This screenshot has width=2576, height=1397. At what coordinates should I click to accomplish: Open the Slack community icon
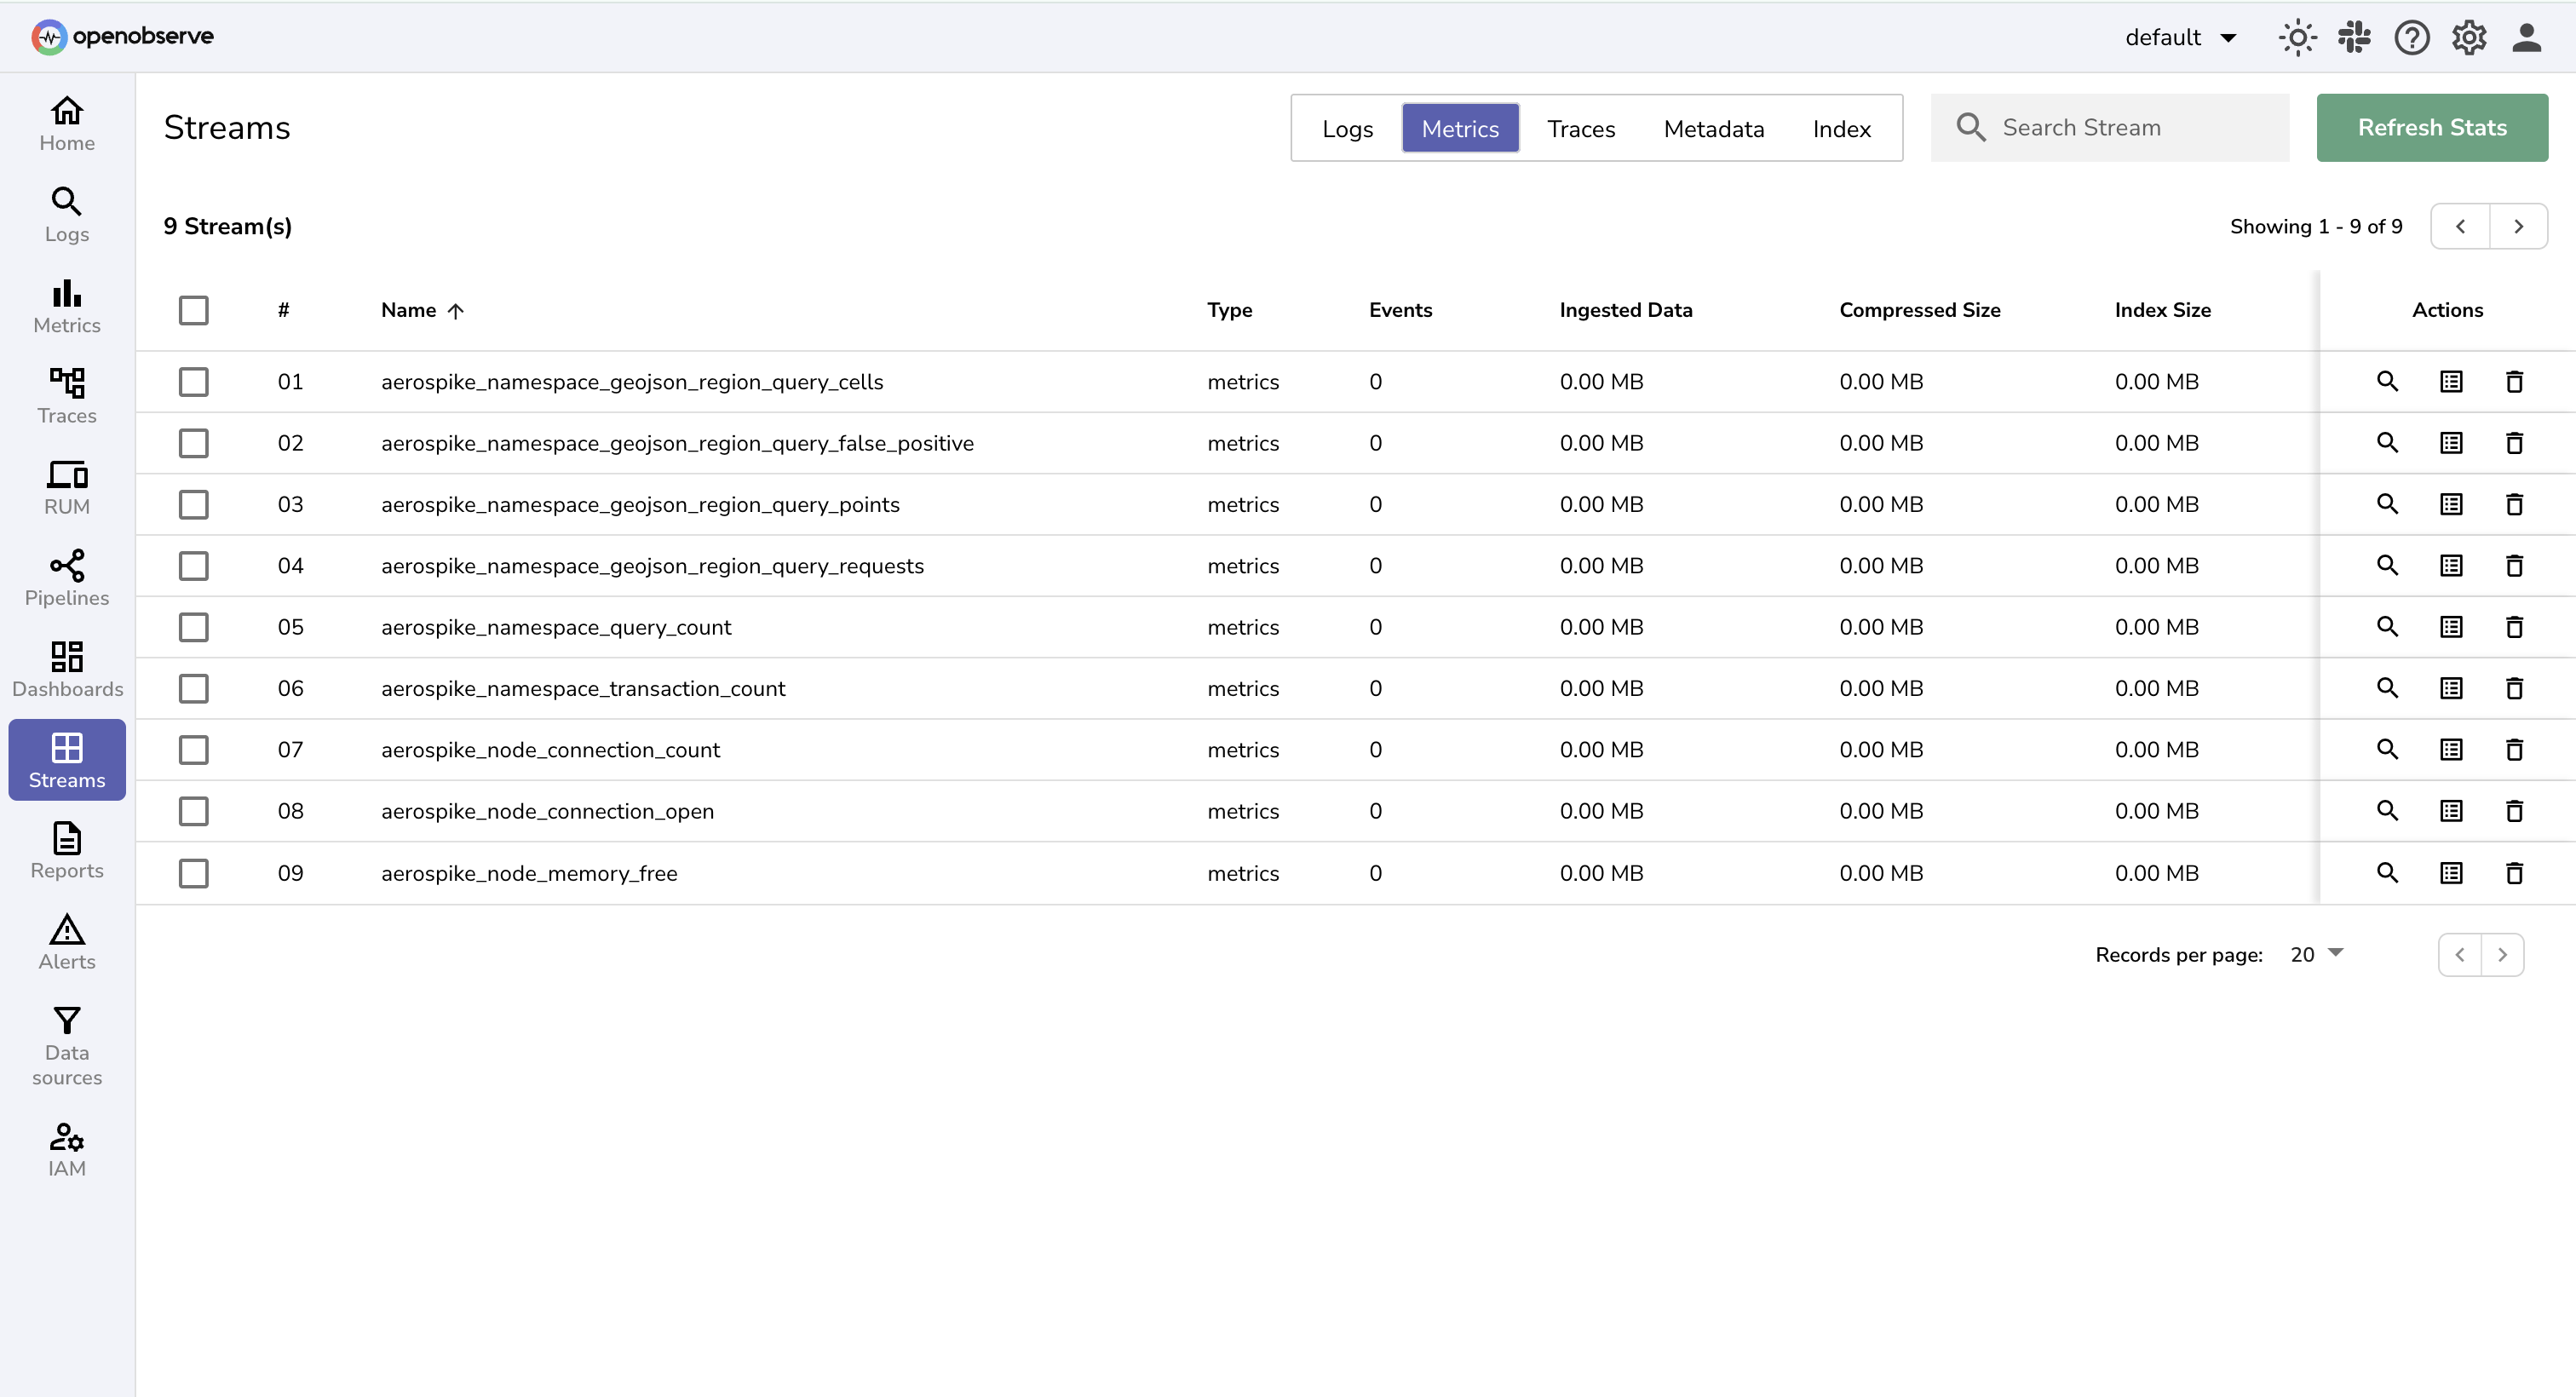tap(2355, 37)
